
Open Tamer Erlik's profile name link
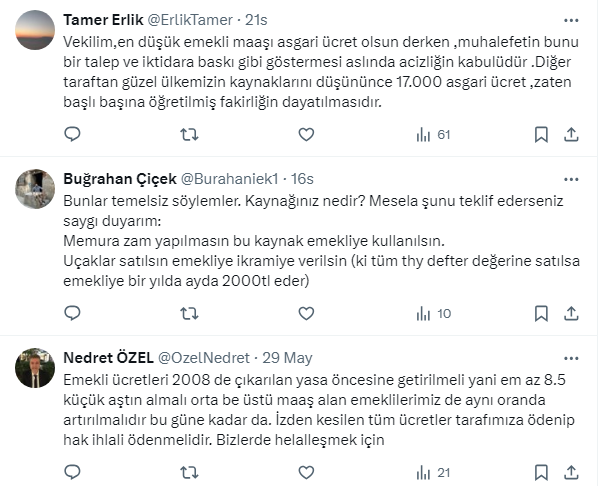click(x=101, y=20)
